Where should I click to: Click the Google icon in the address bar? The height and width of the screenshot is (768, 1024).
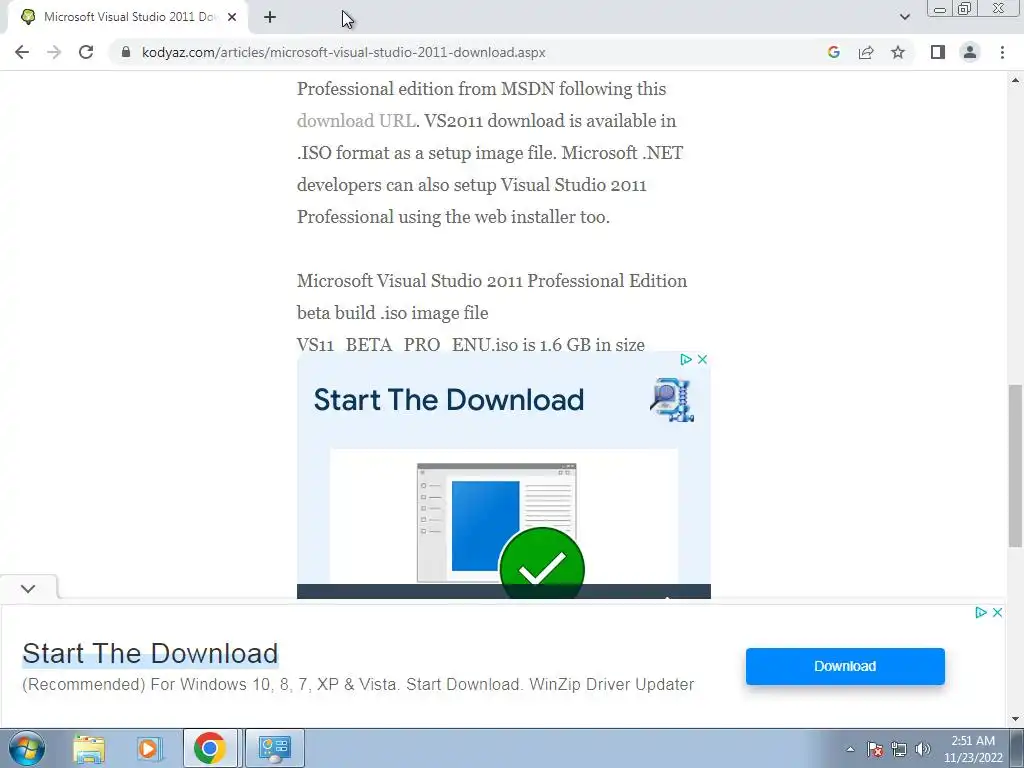coord(833,52)
